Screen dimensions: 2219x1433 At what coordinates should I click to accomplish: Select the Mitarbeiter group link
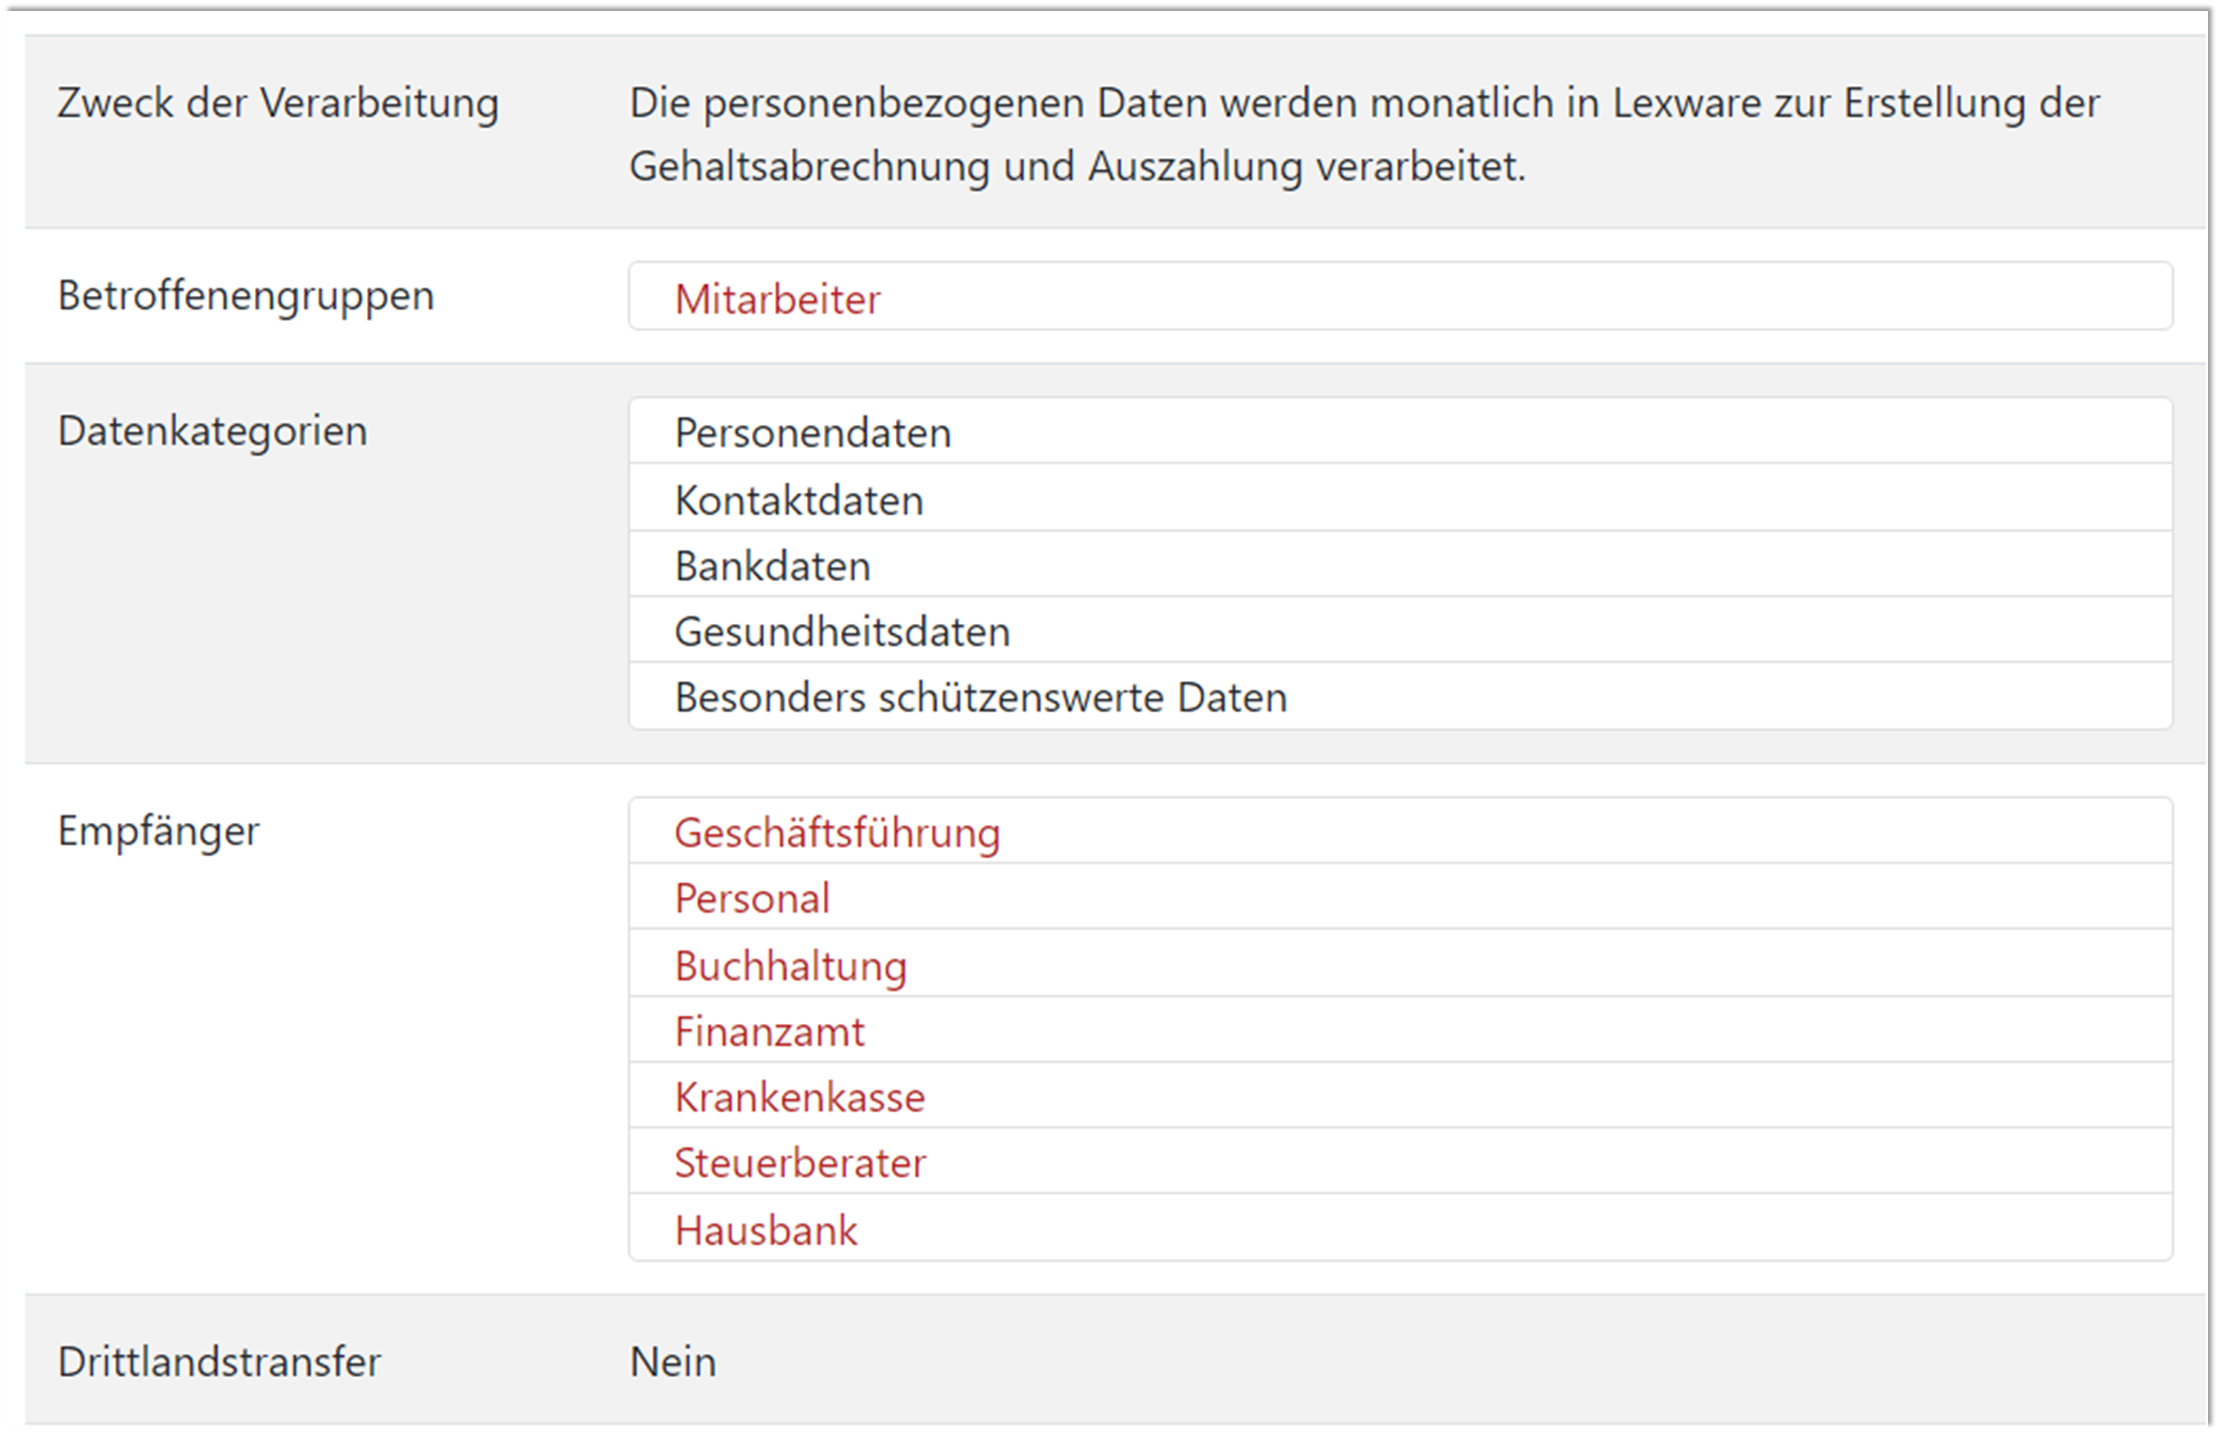tap(778, 298)
